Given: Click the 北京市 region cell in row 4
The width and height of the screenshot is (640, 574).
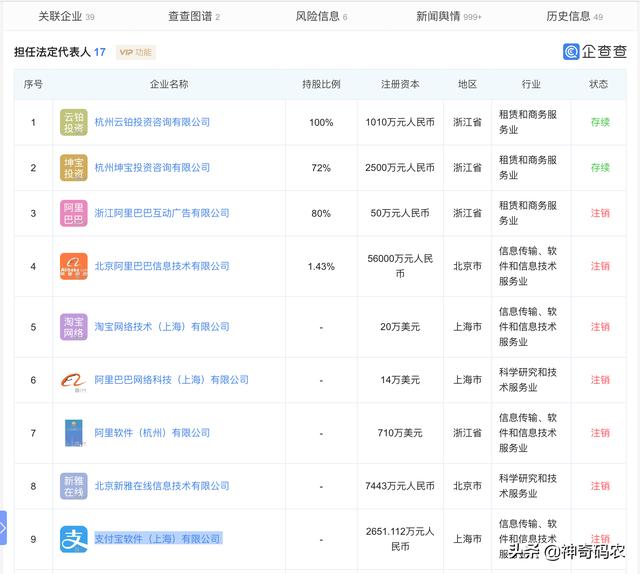Looking at the screenshot, I should tap(467, 266).
